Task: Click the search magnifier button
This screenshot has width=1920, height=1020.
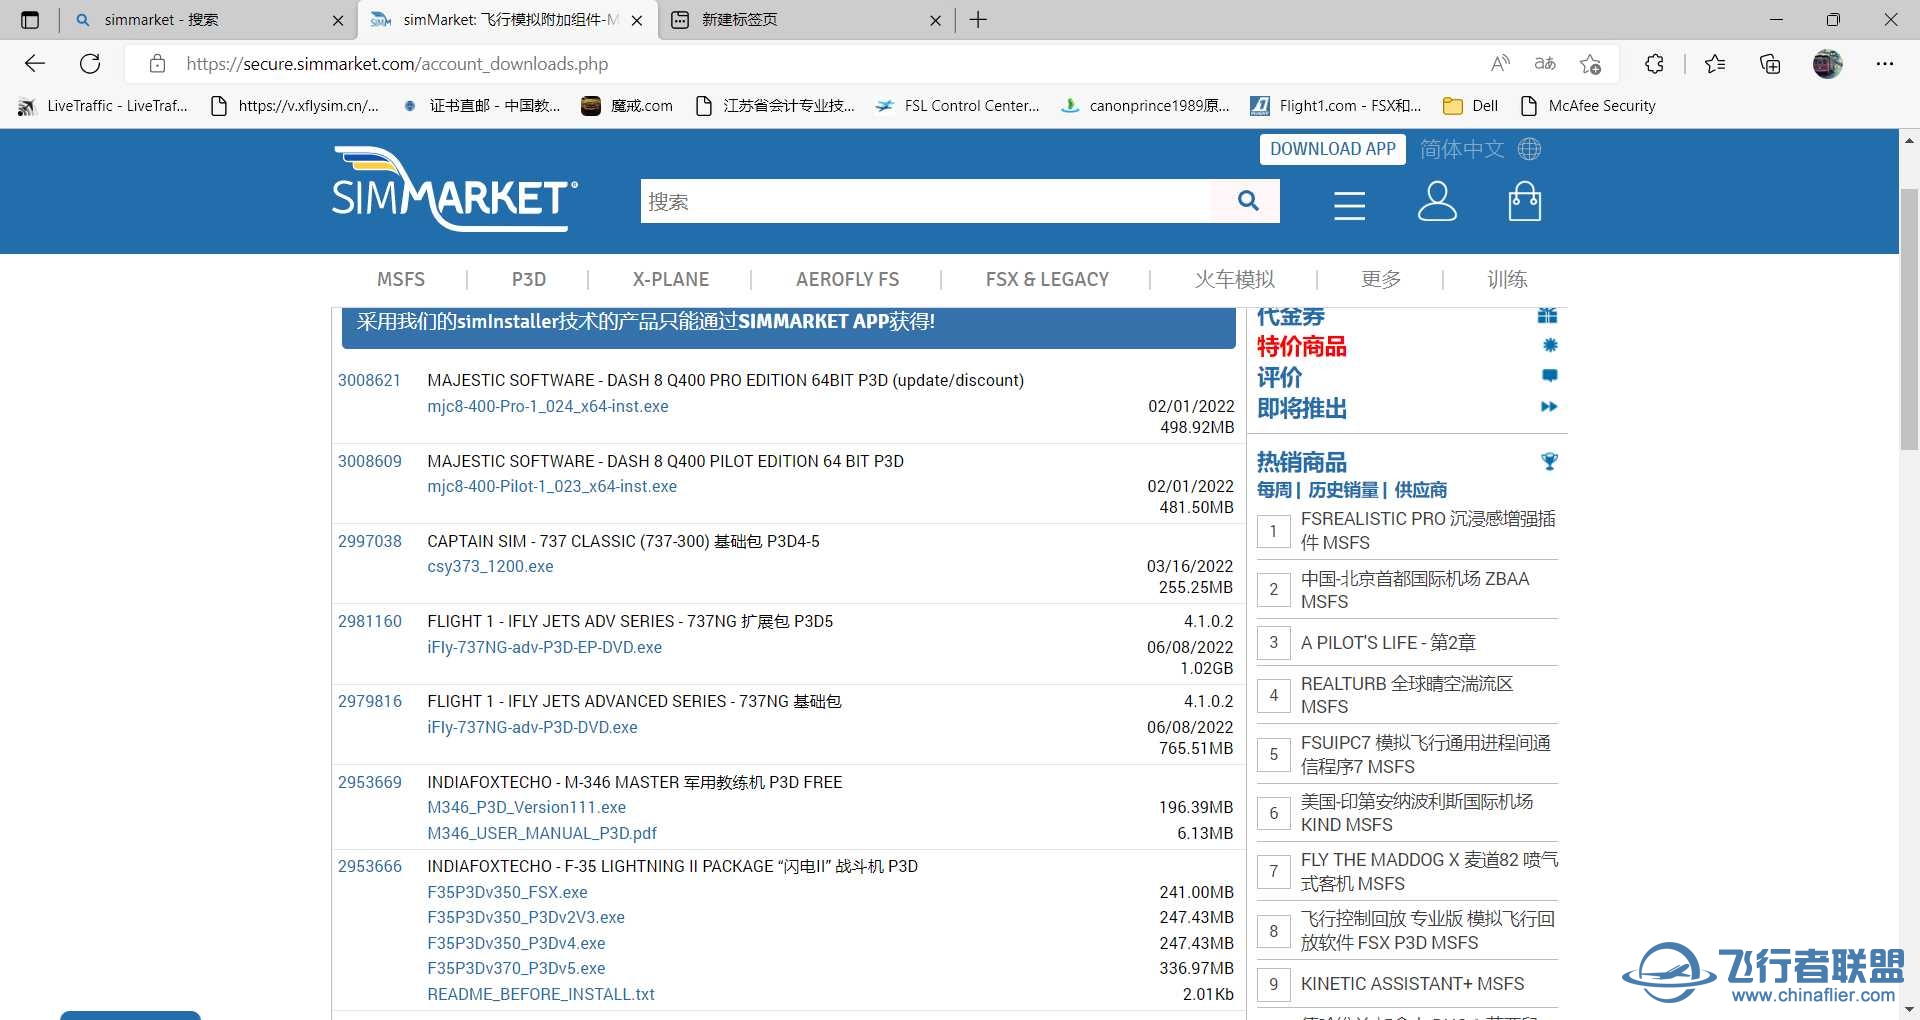Action: tap(1247, 201)
